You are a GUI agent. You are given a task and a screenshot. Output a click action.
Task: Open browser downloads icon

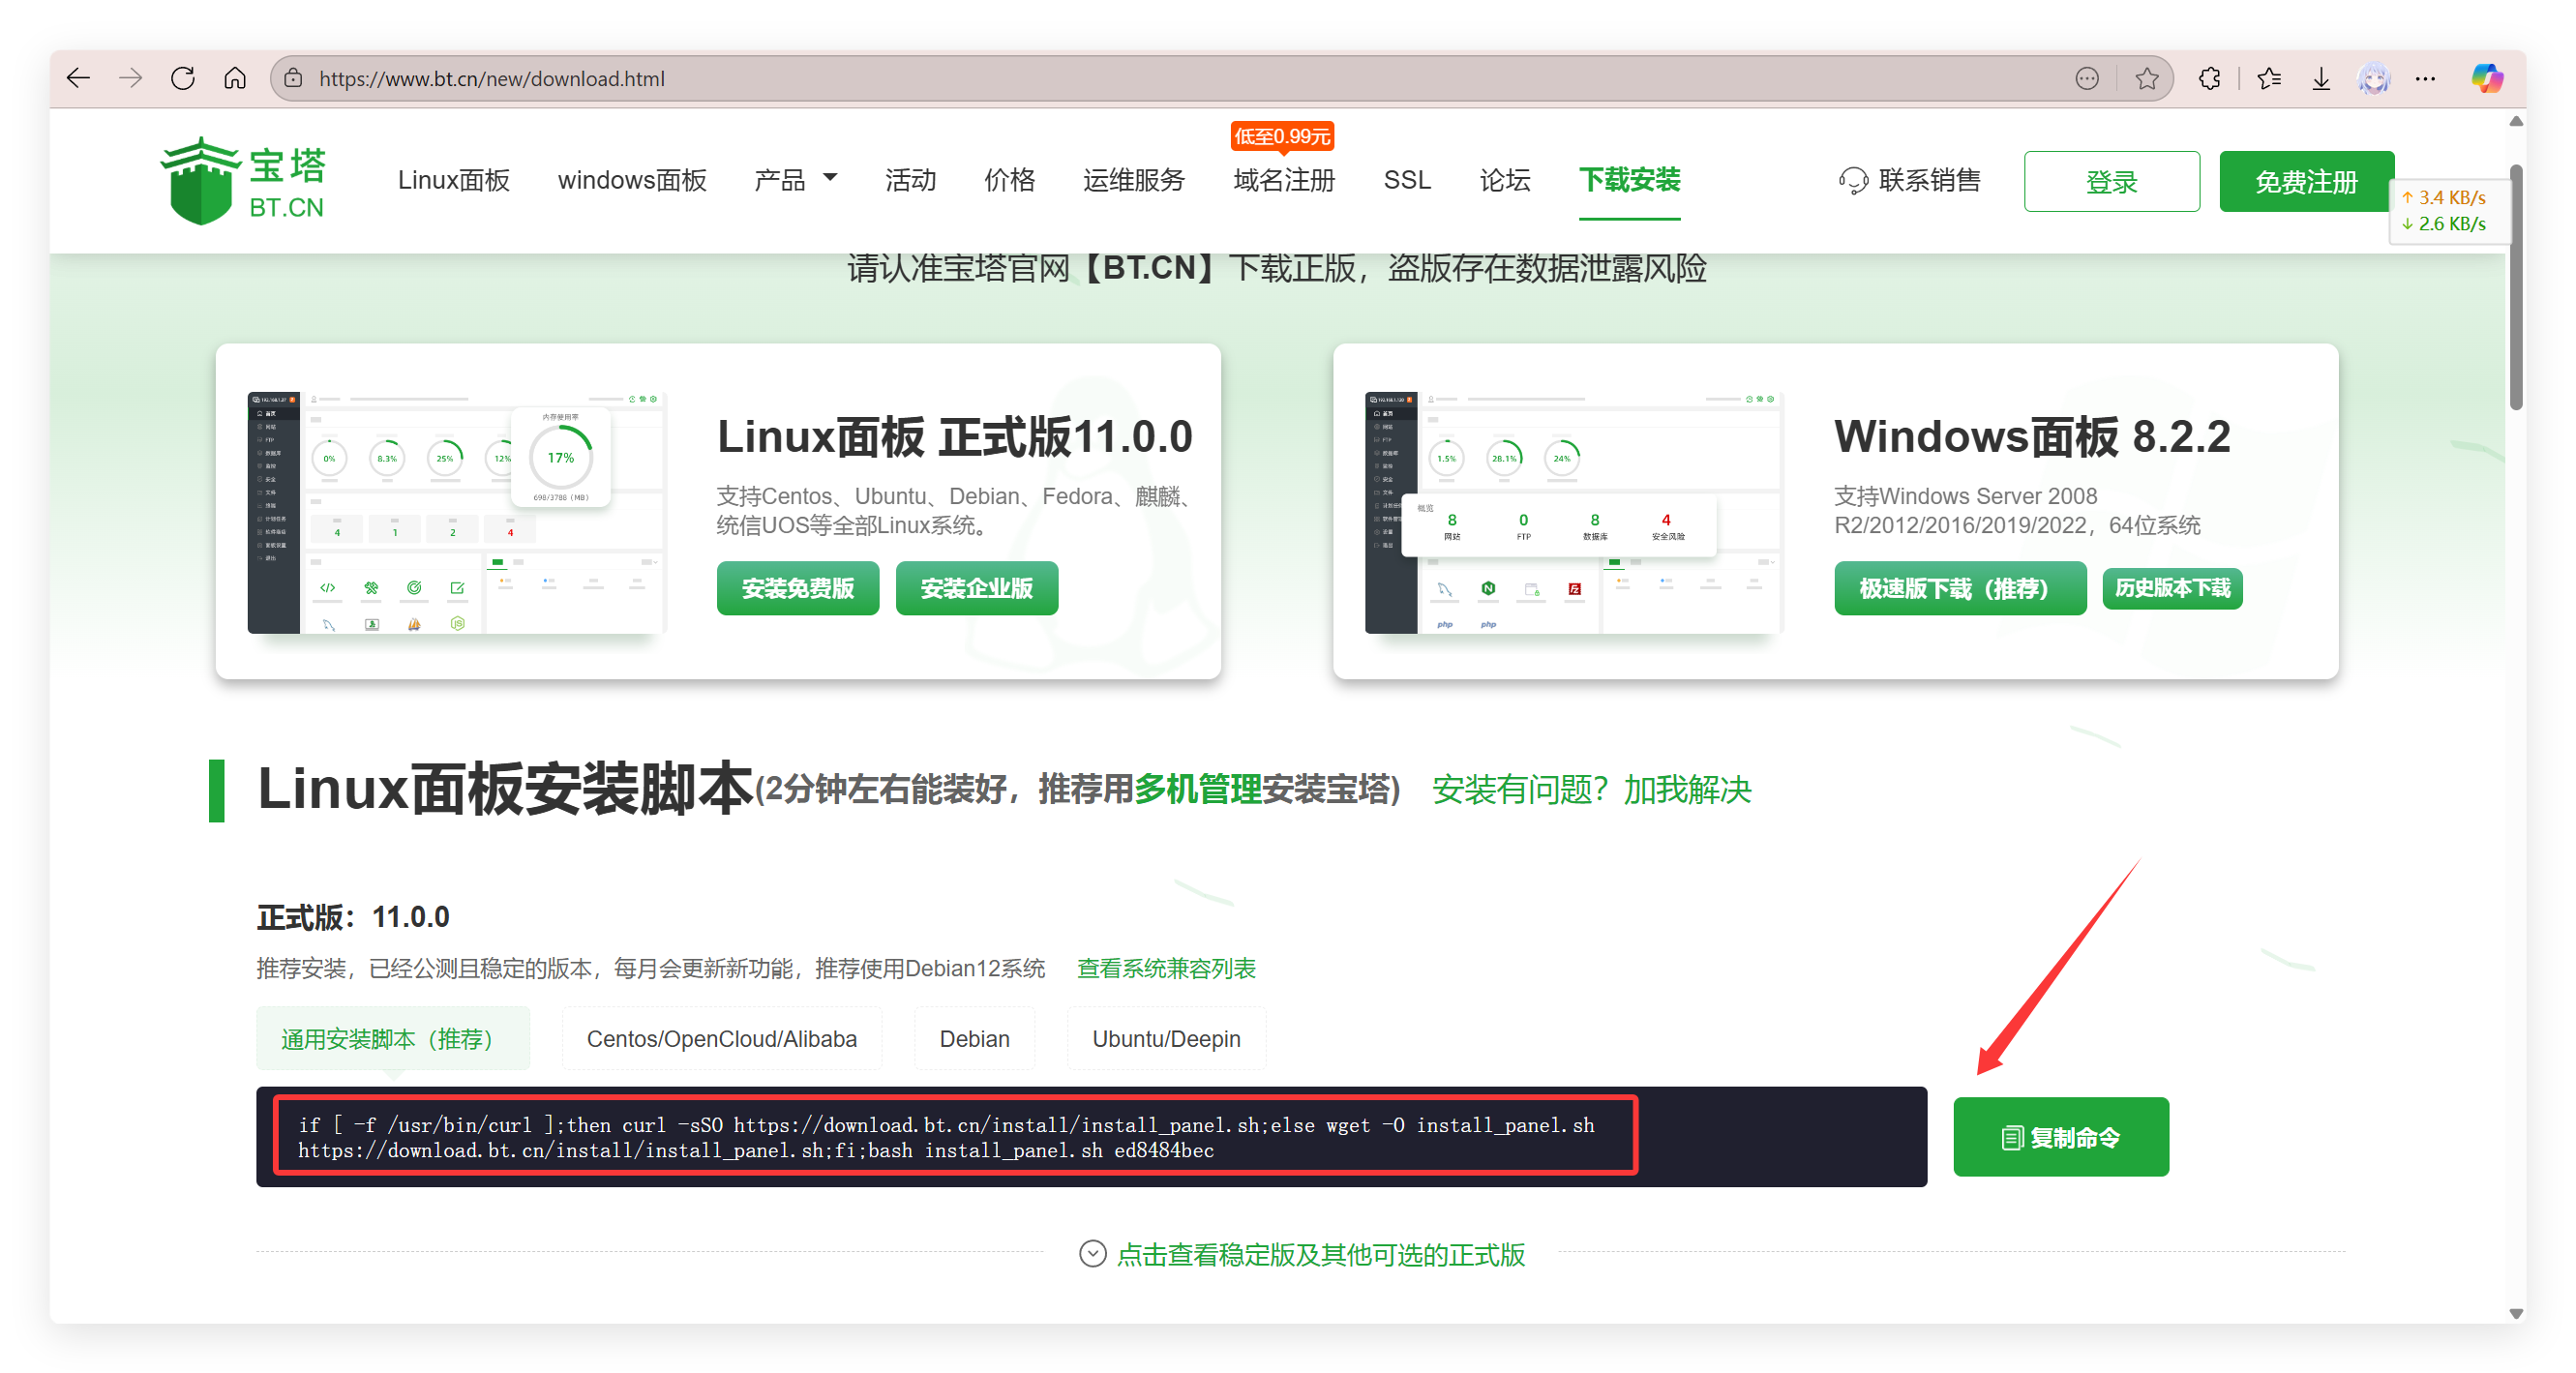2321,78
